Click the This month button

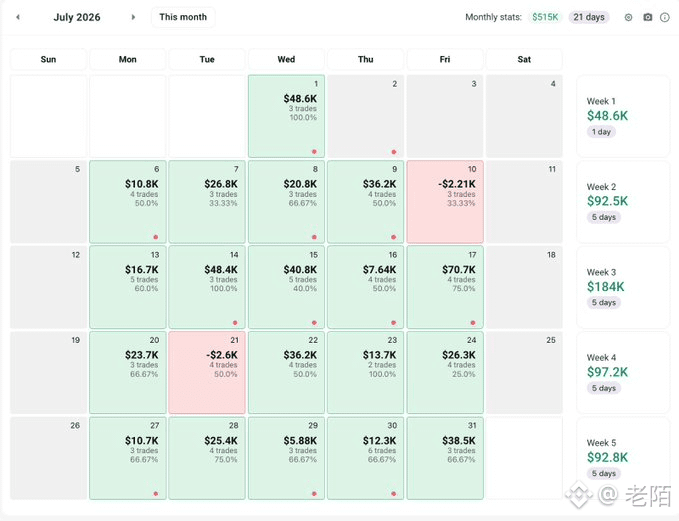[x=183, y=17]
